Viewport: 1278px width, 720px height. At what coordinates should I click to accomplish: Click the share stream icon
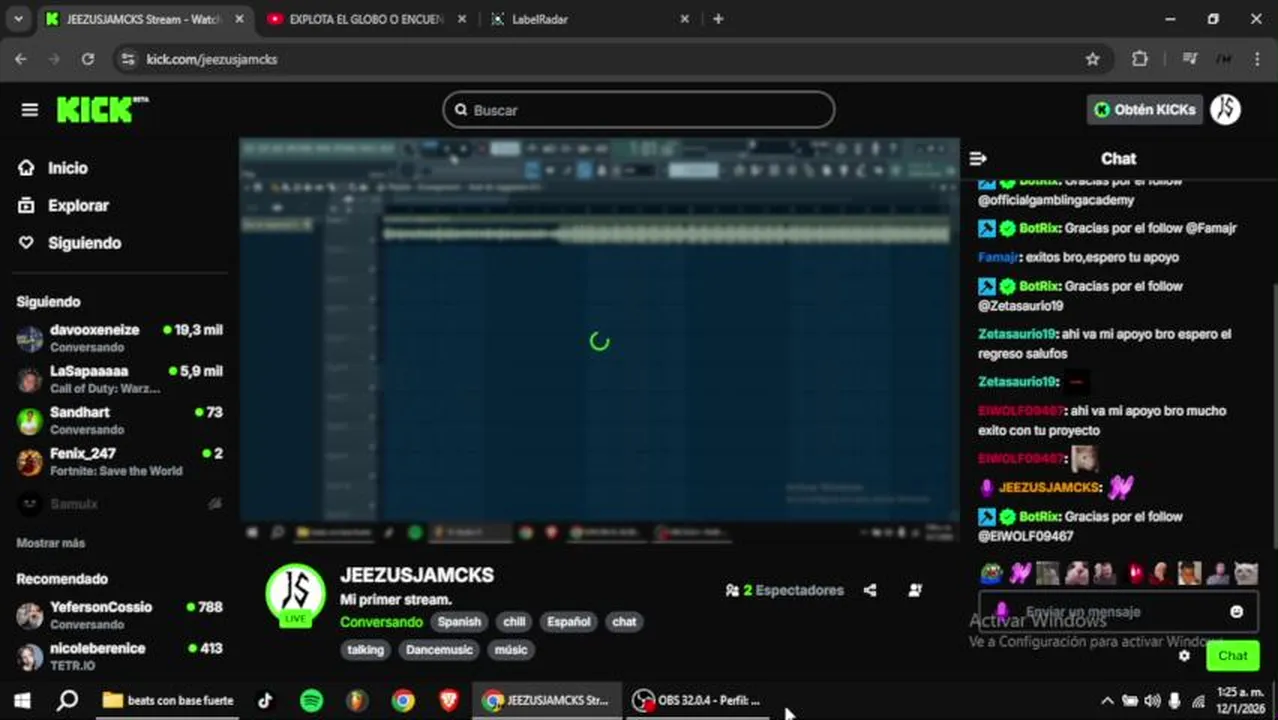tap(870, 590)
